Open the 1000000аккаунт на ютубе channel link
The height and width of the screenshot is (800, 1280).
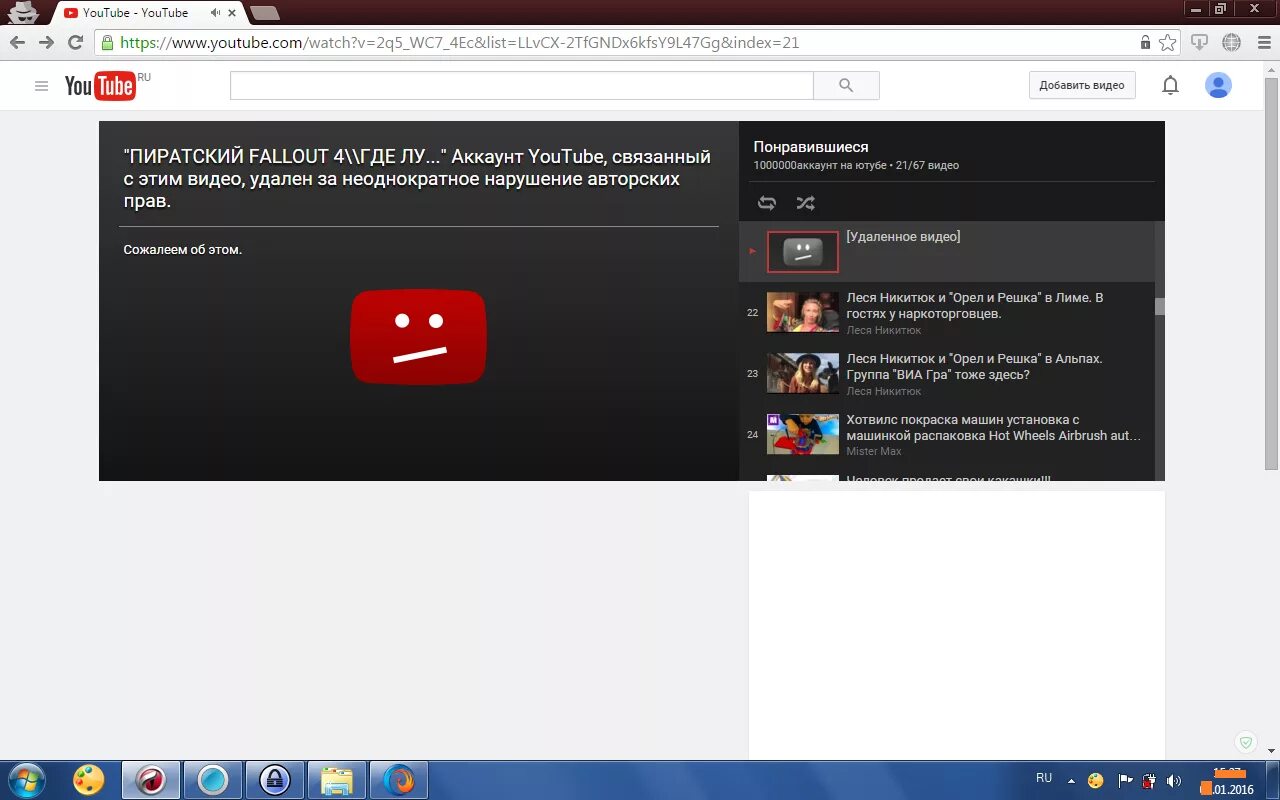(820, 165)
